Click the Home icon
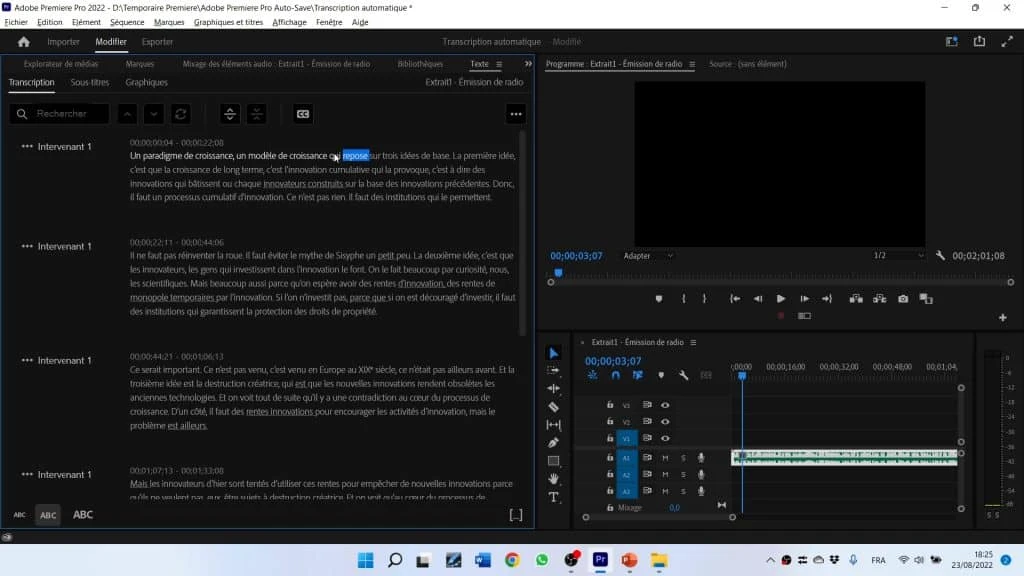The width and height of the screenshot is (1024, 576). 24,42
